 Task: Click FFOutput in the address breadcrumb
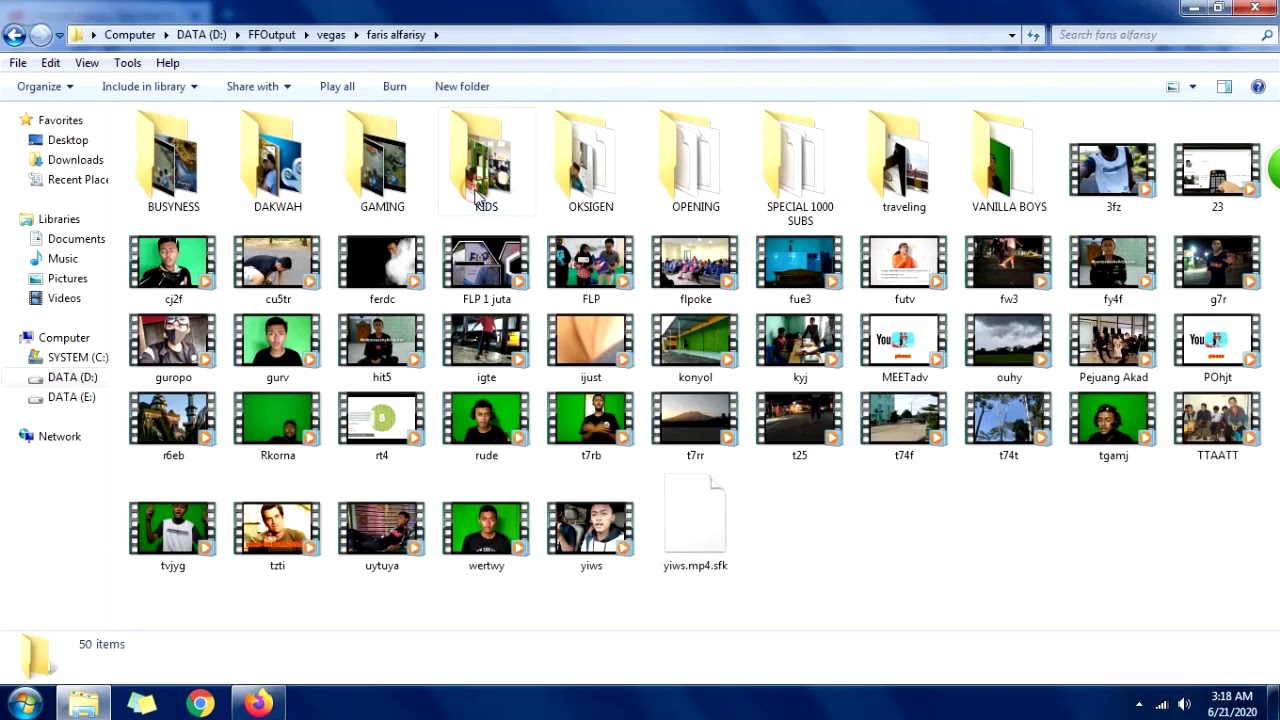pyautogui.click(x=272, y=35)
